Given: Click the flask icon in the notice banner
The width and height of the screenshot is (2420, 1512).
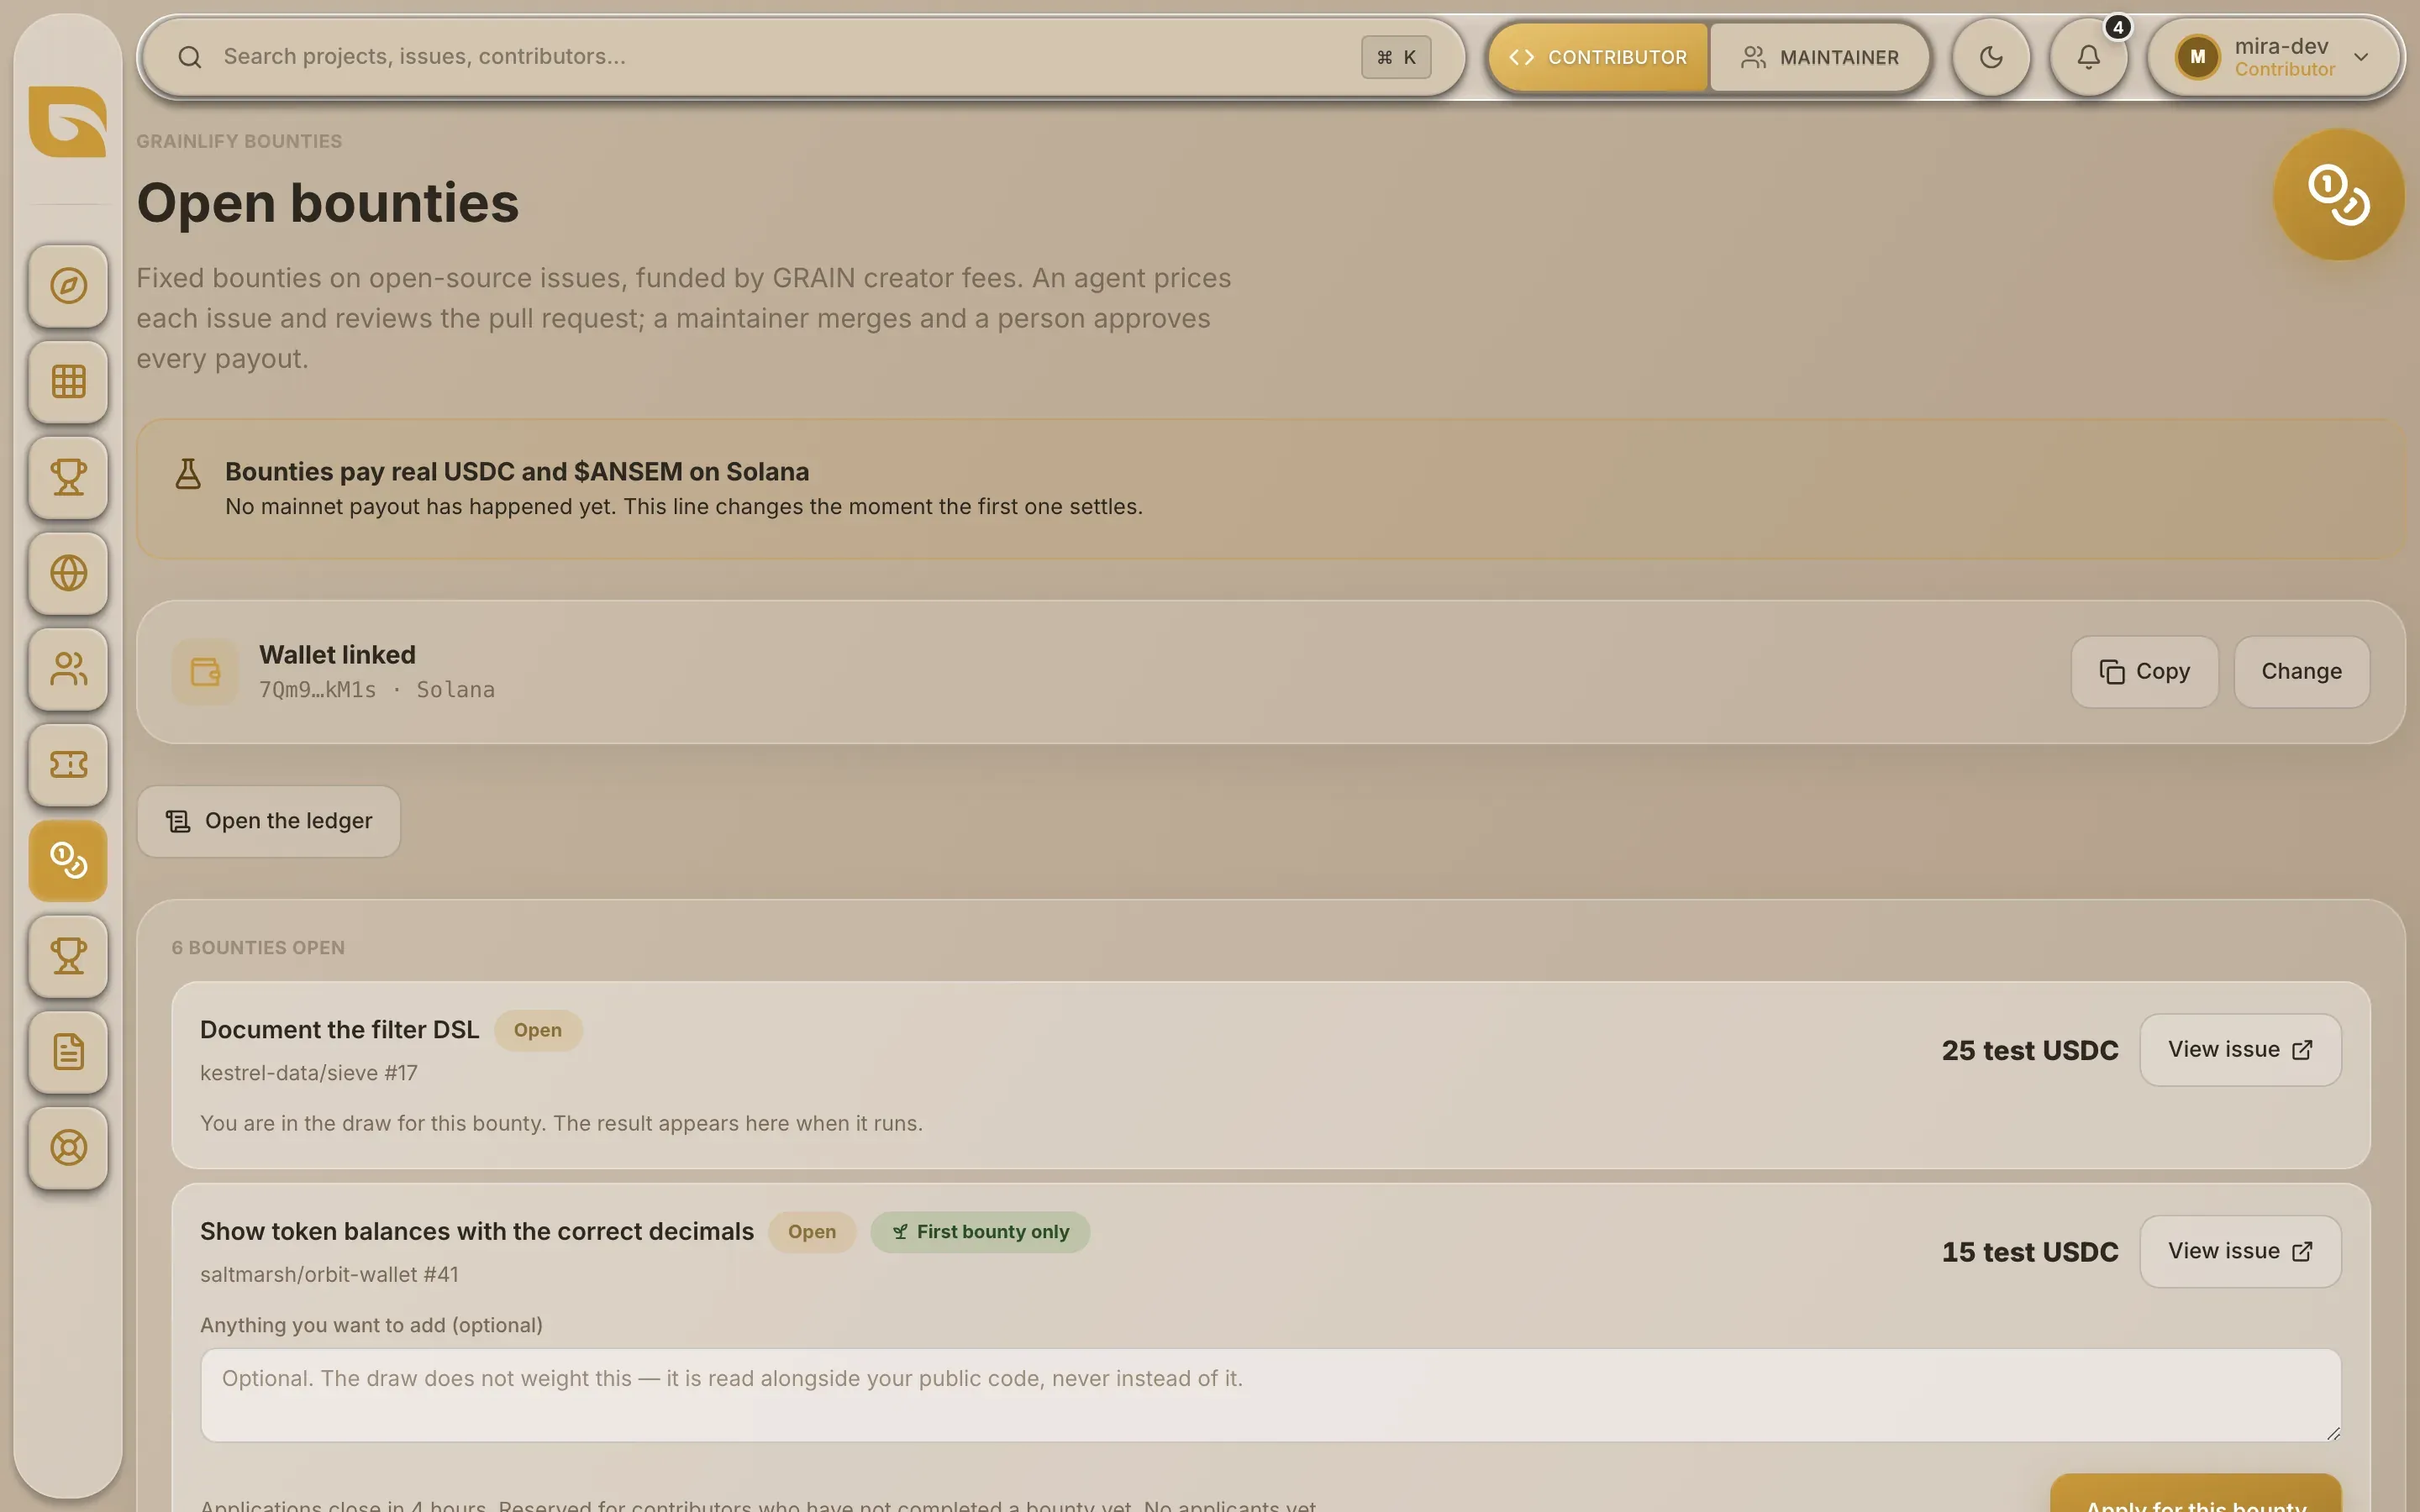Looking at the screenshot, I should point(188,474).
